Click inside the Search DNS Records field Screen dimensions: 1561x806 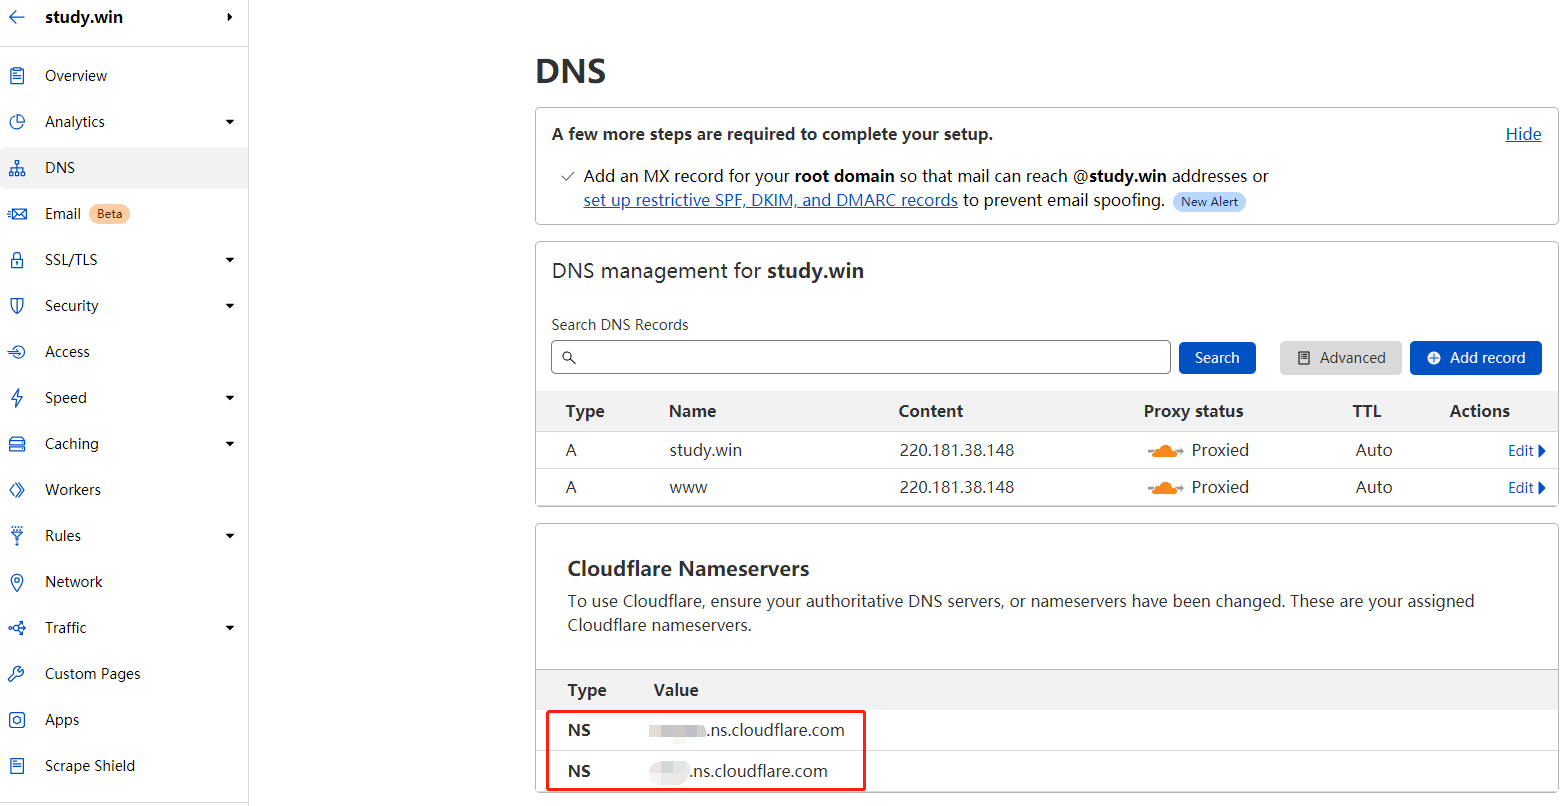point(860,357)
